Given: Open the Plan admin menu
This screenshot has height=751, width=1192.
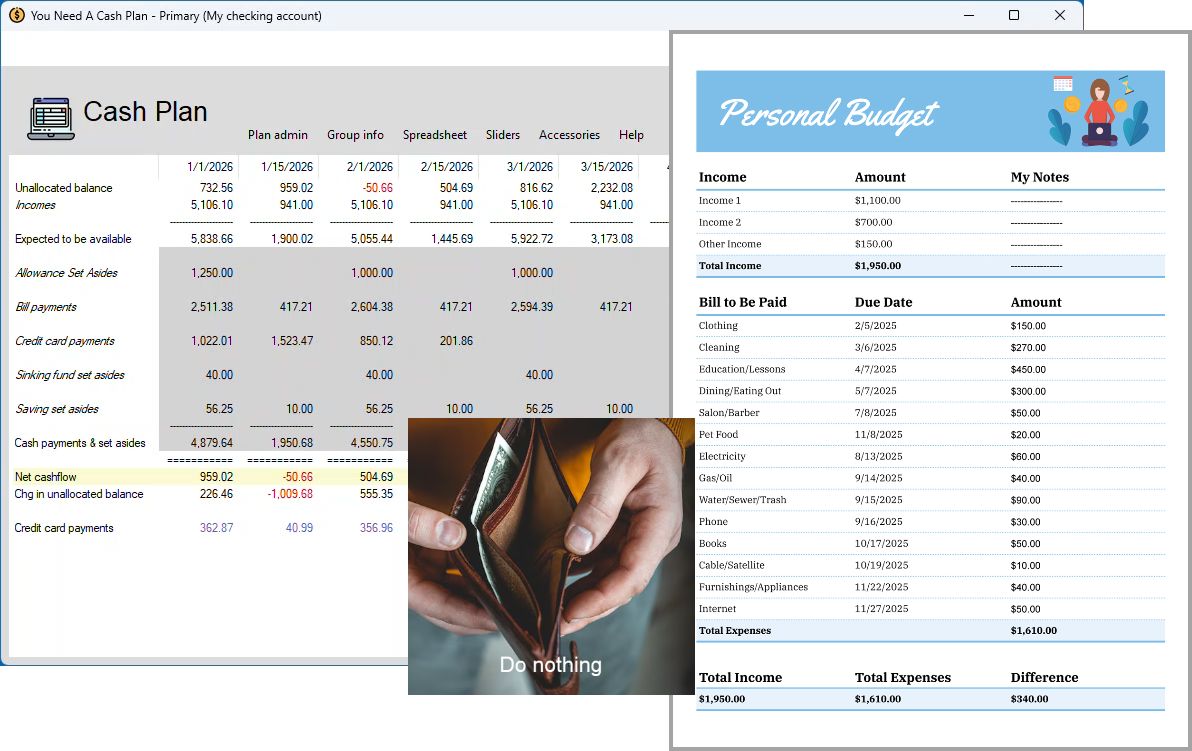Looking at the screenshot, I should 277,135.
